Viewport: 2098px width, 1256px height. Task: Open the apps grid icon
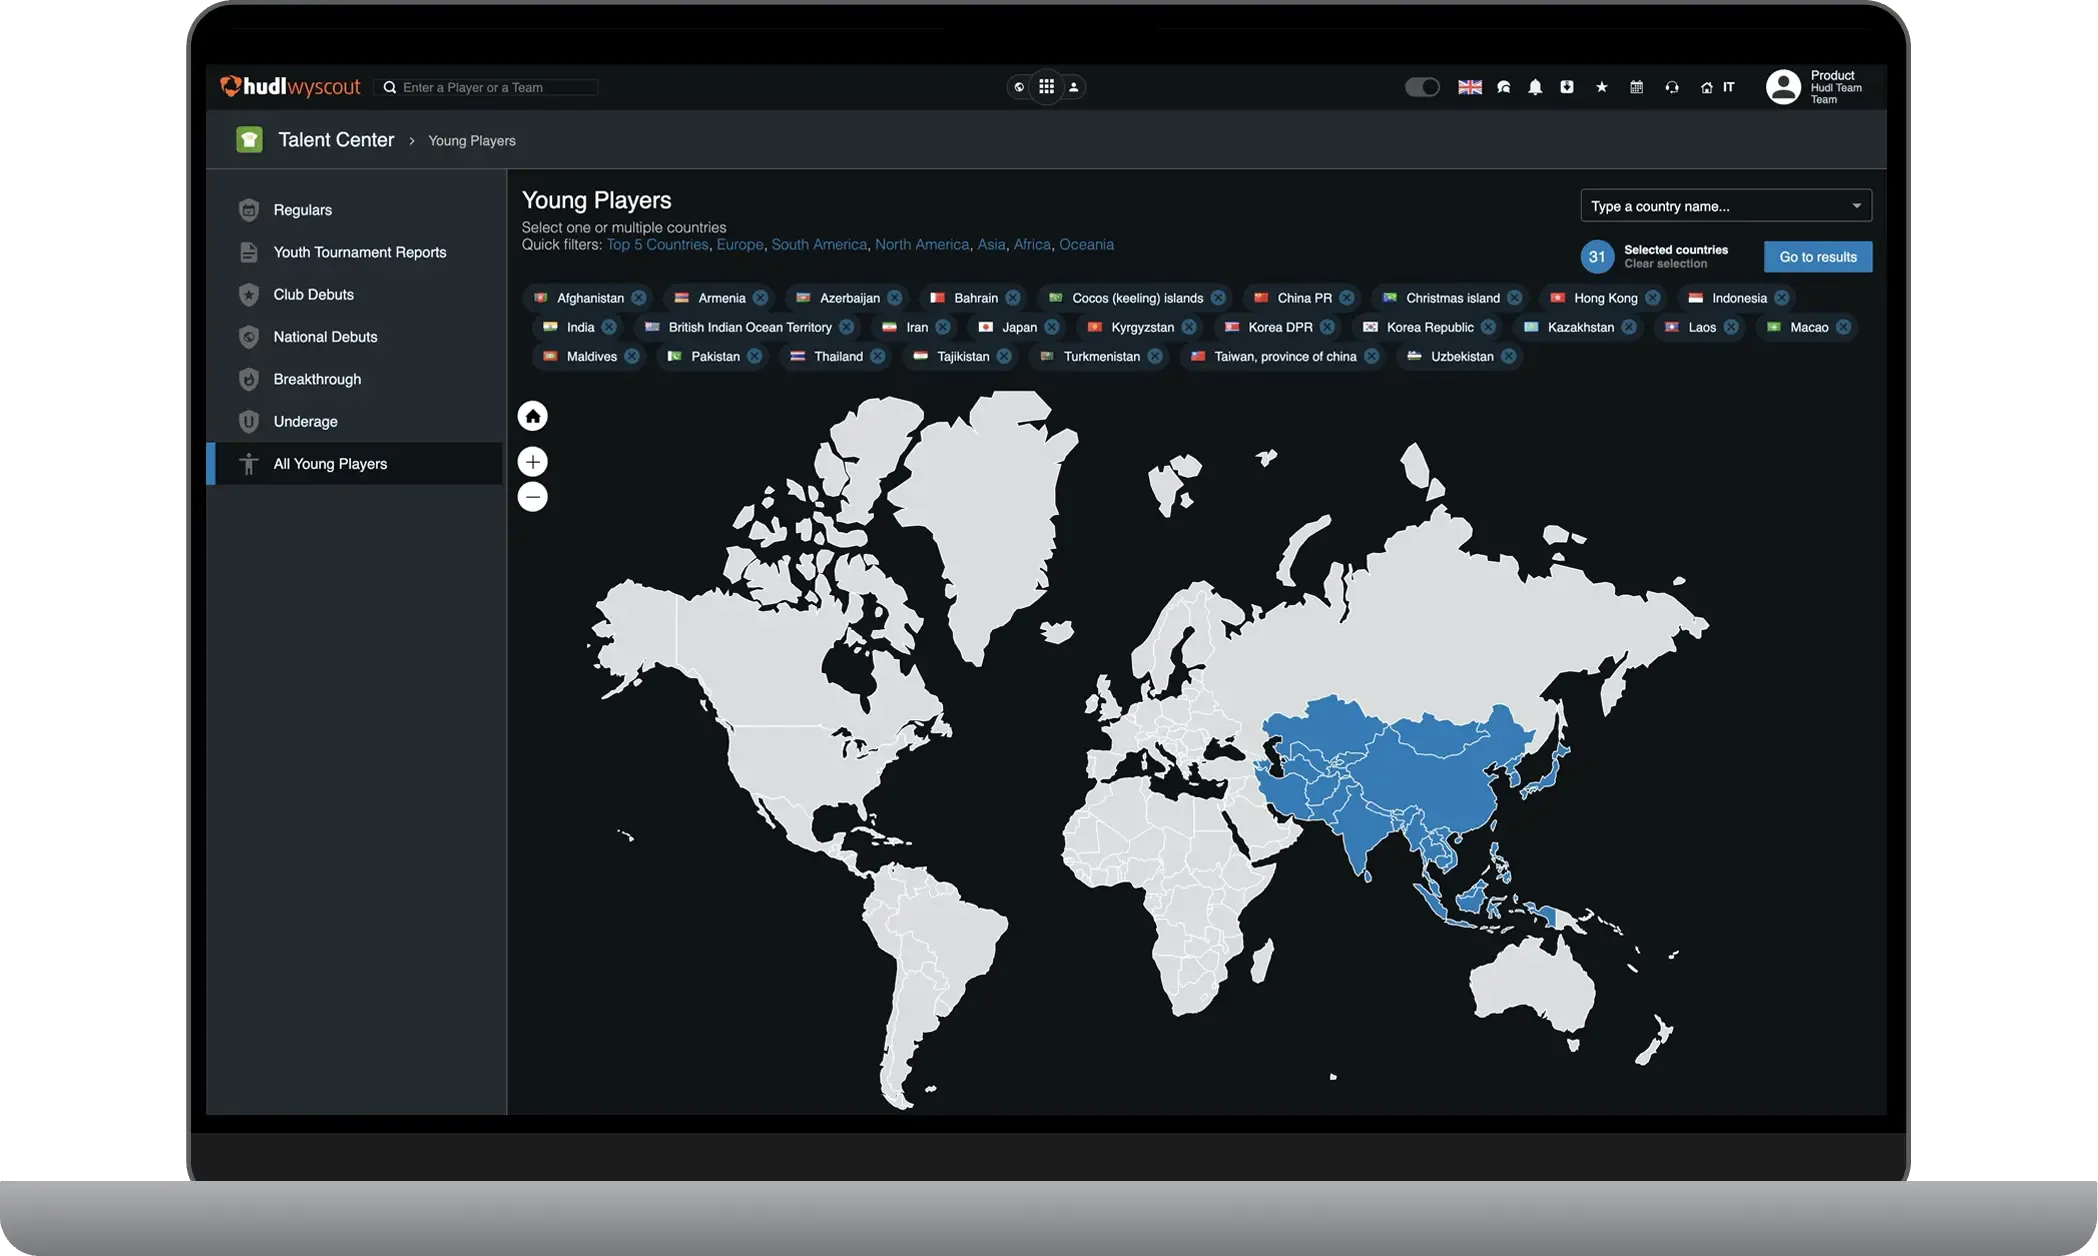[1046, 87]
